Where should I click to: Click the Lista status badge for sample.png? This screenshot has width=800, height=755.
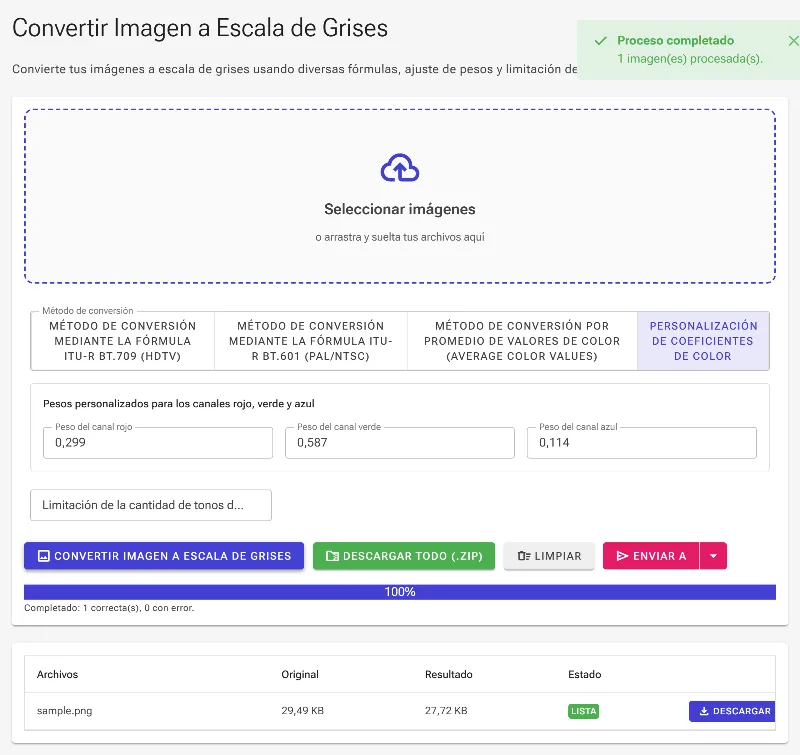point(583,711)
